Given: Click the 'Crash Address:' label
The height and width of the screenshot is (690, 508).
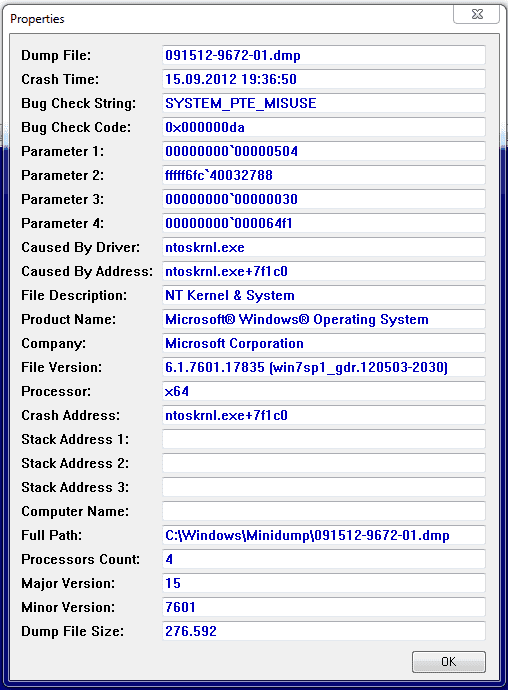Looking at the screenshot, I should point(70,415).
